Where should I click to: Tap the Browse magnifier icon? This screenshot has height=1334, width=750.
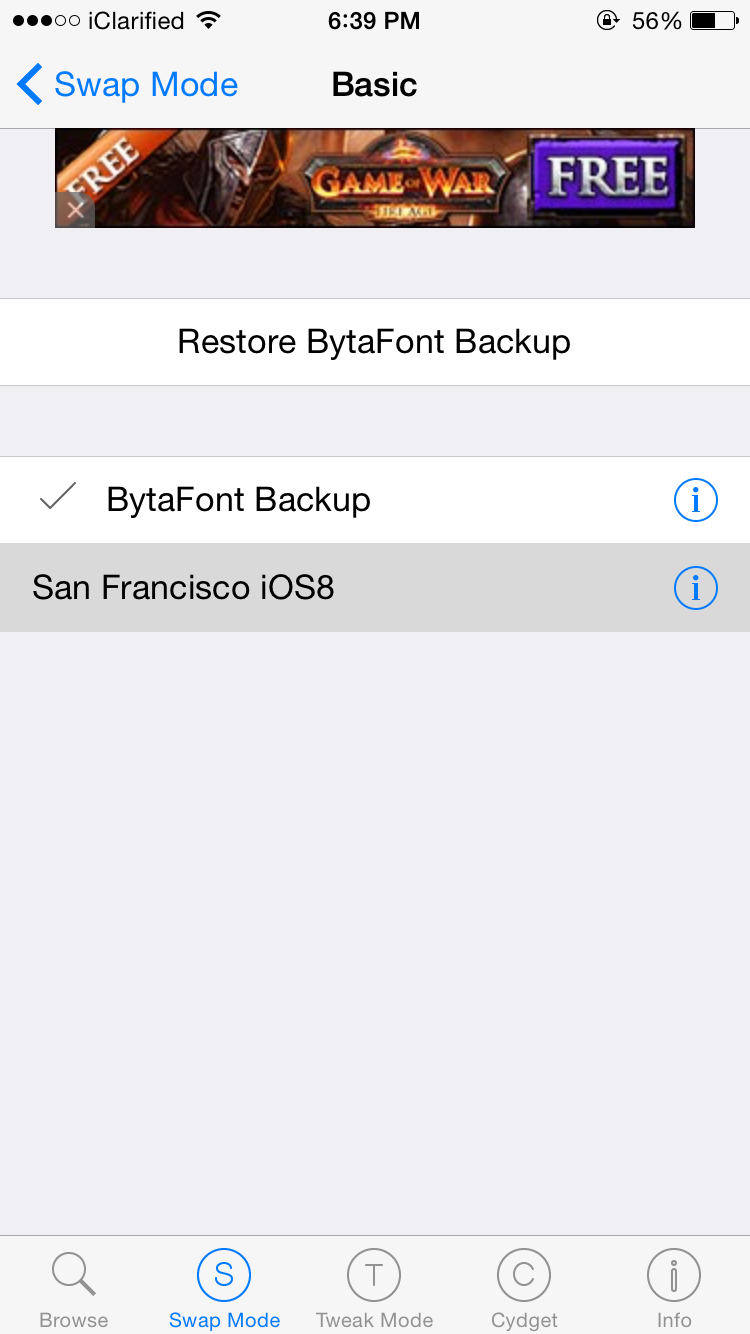point(73,1275)
